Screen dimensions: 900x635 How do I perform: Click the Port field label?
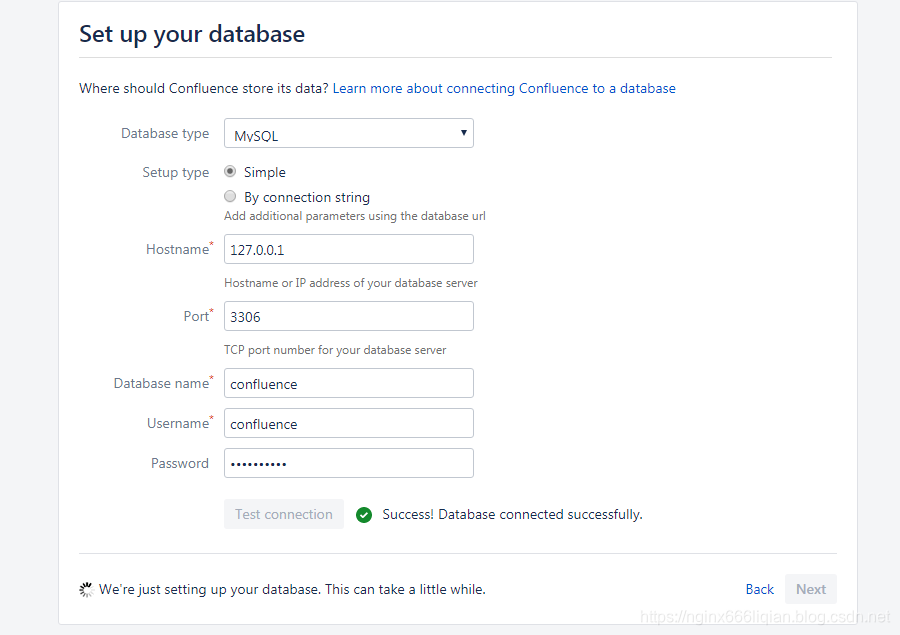[x=196, y=317]
